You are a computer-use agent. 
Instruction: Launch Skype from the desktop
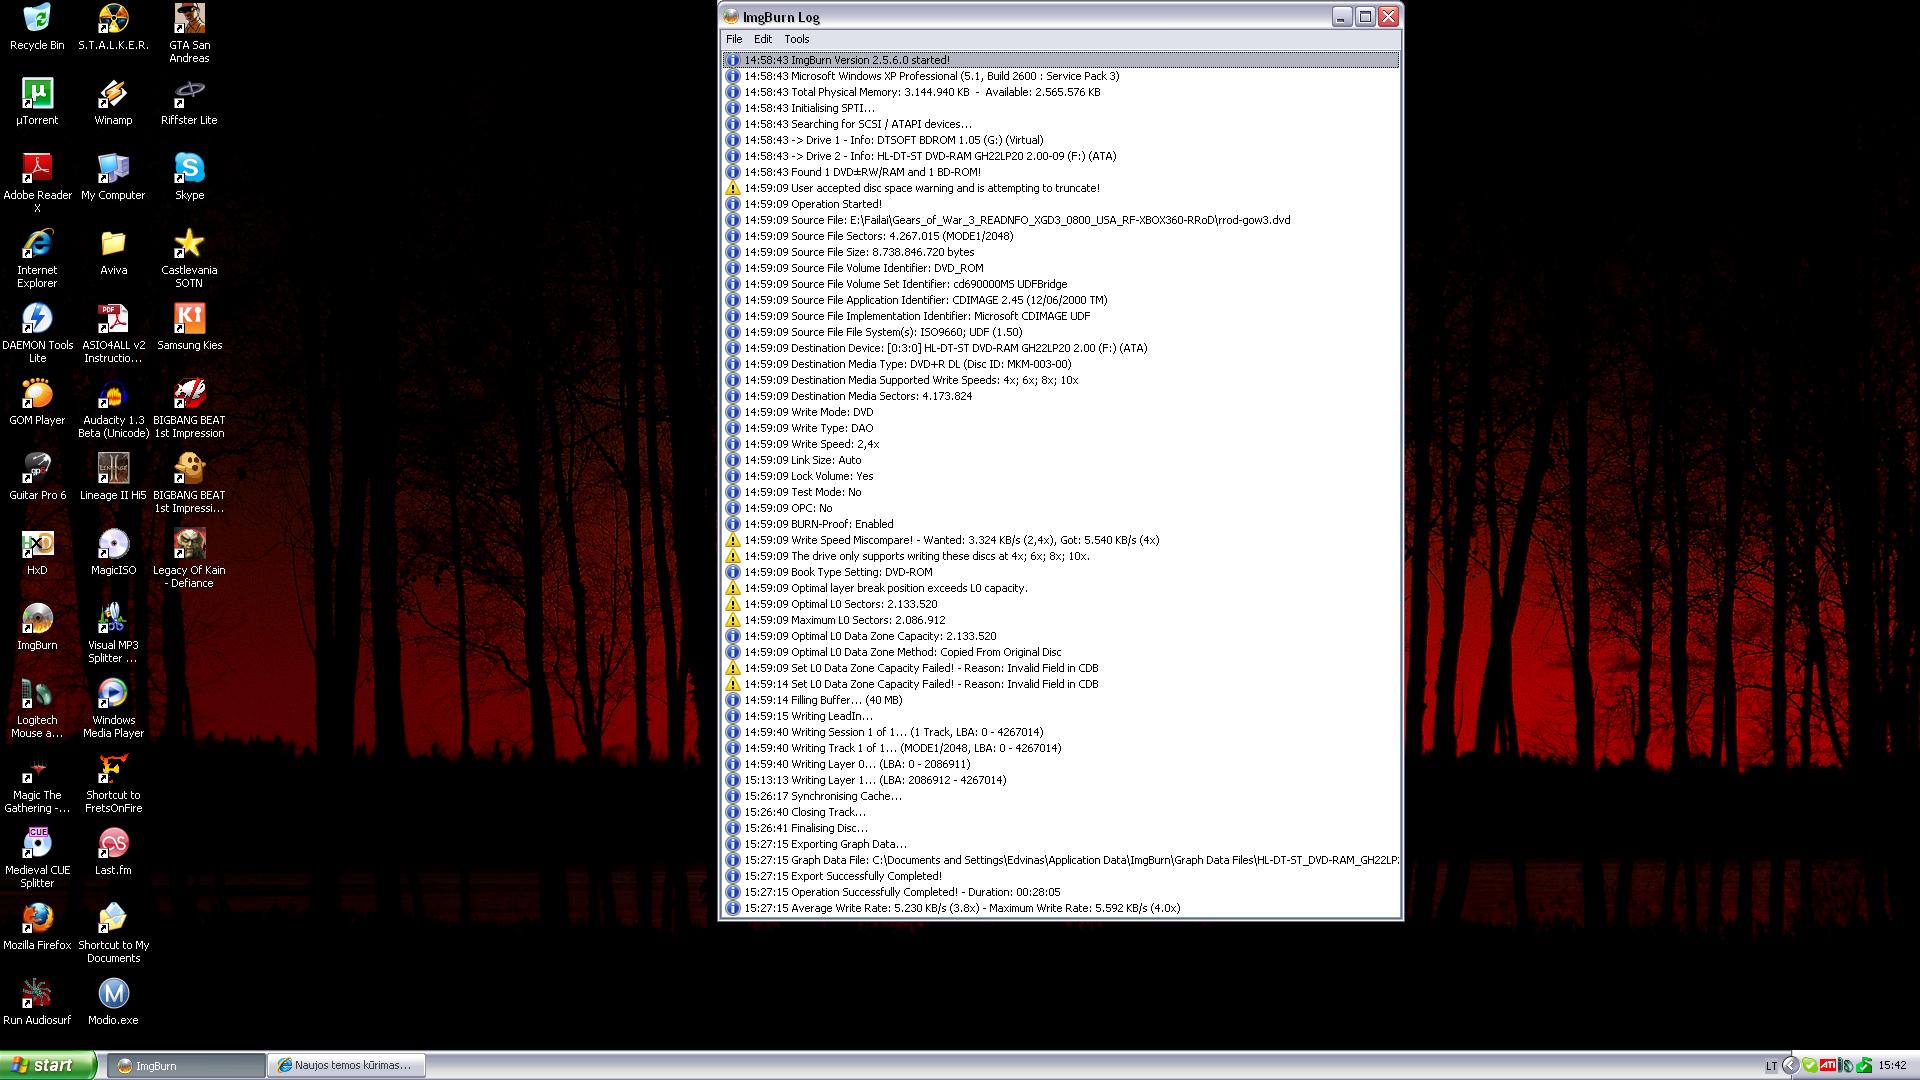tap(189, 177)
